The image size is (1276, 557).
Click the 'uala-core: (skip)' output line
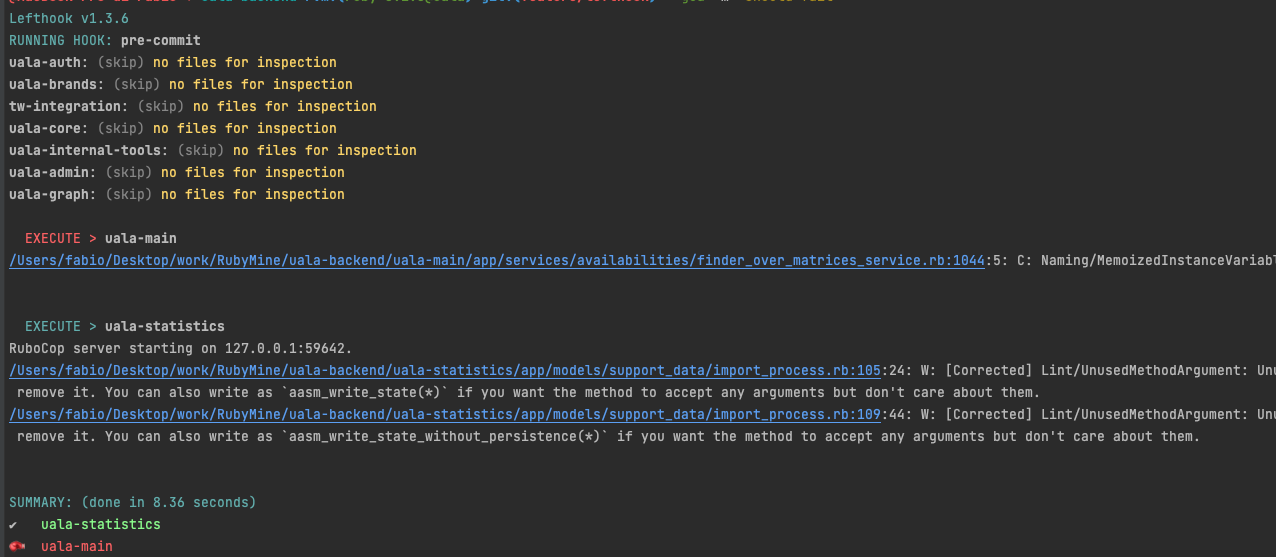coord(173,128)
